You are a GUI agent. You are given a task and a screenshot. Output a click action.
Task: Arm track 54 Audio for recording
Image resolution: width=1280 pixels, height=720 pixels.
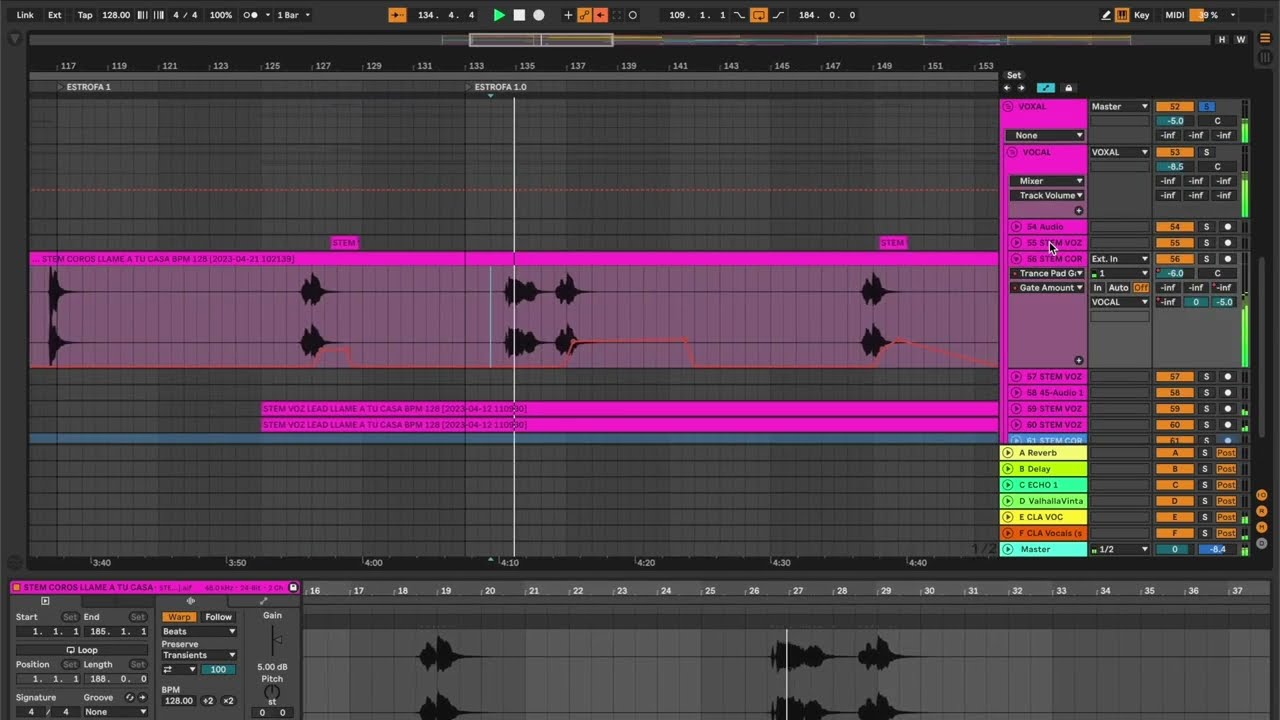[1228, 227]
